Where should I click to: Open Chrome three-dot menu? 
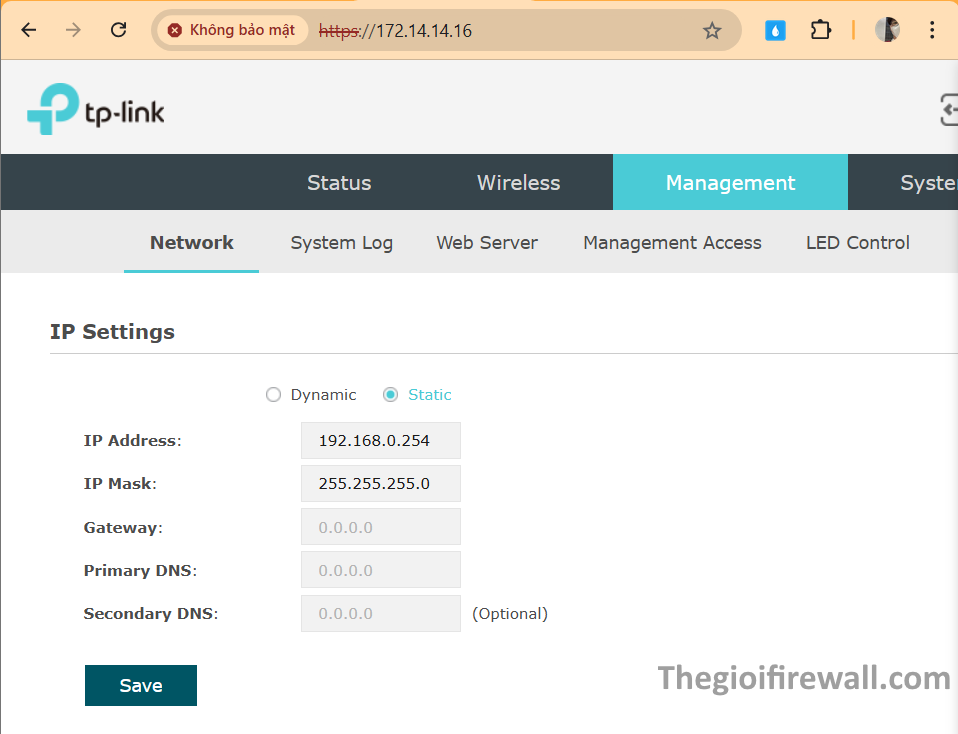(932, 30)
